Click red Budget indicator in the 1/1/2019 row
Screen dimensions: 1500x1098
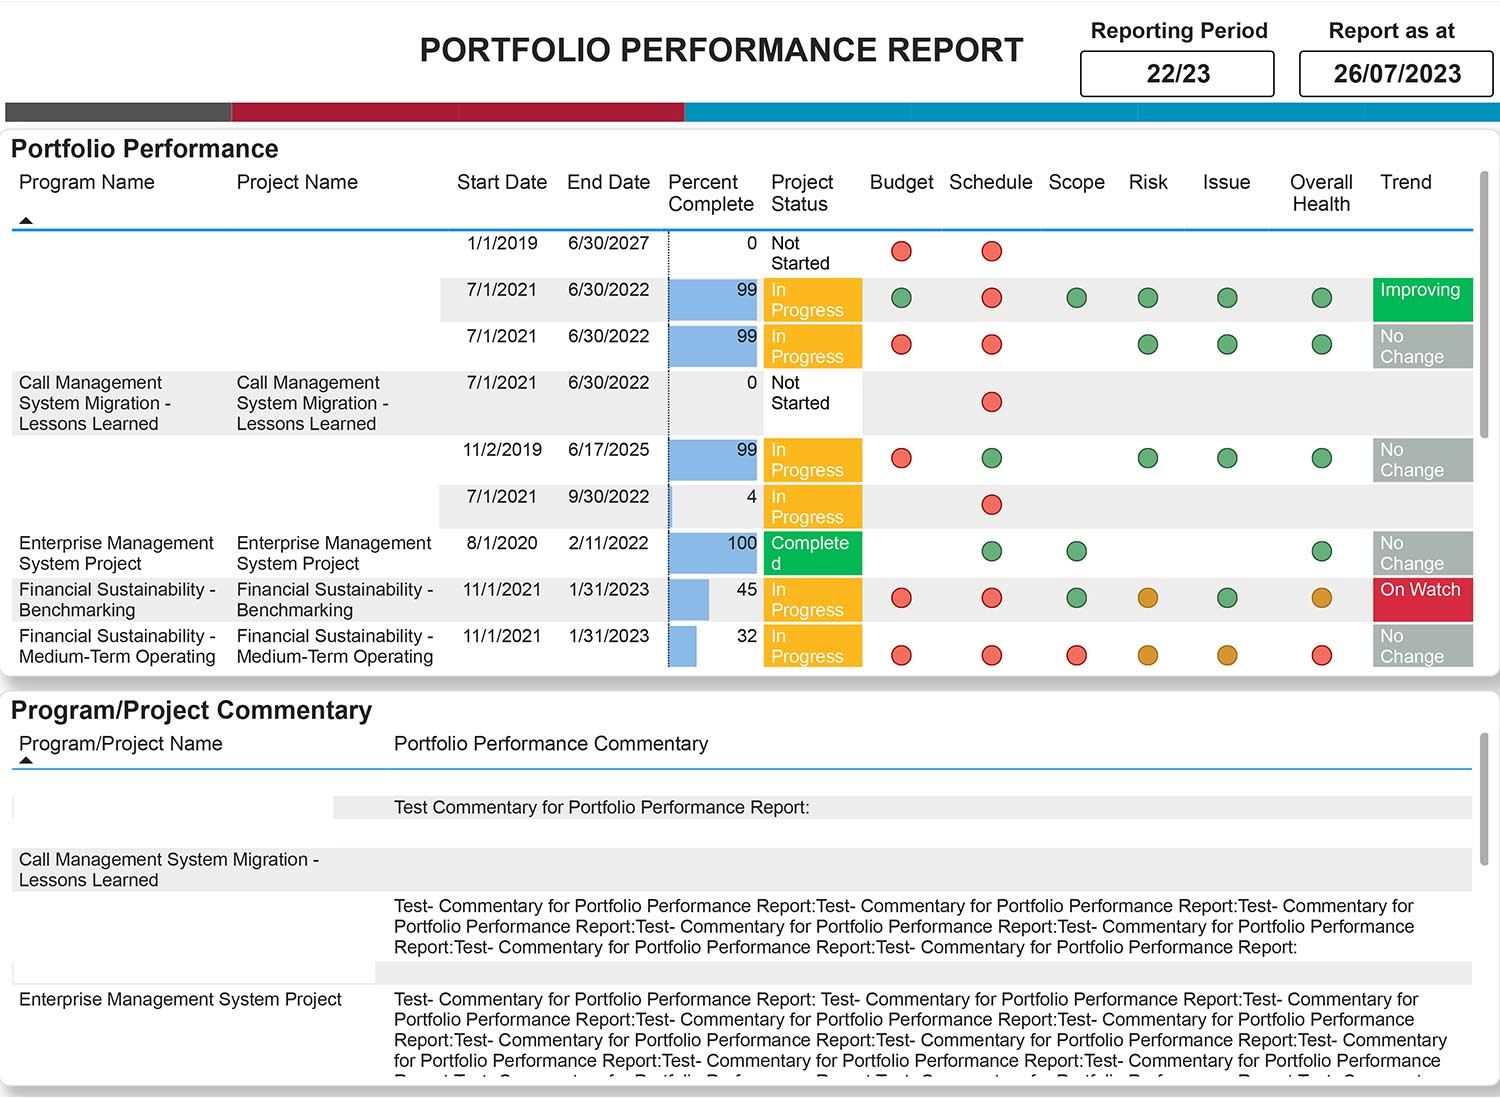tap(901, 251)
